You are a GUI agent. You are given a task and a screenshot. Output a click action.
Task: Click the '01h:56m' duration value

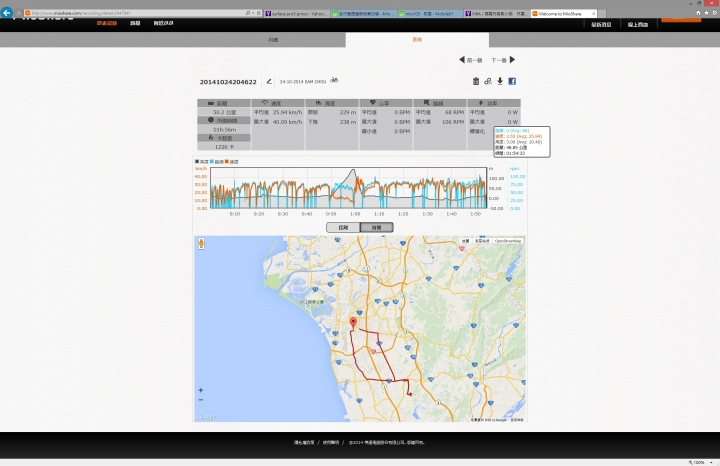coord(225,129)
